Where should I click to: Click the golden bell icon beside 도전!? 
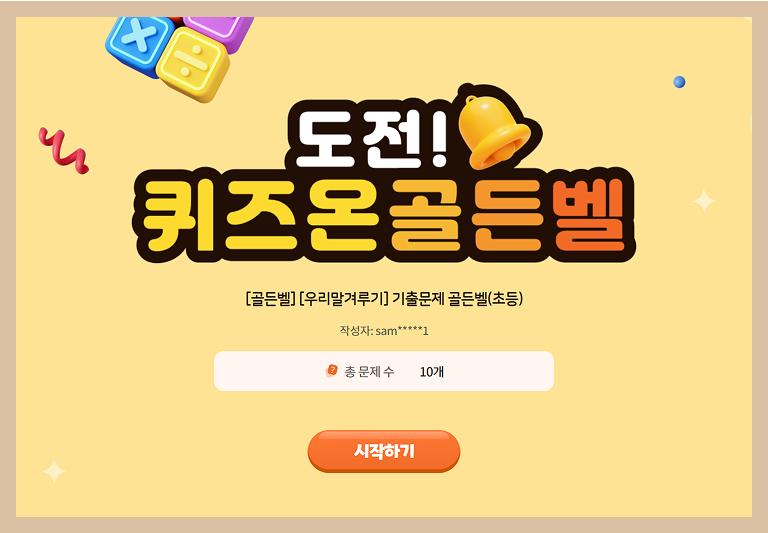coord(494,131)
